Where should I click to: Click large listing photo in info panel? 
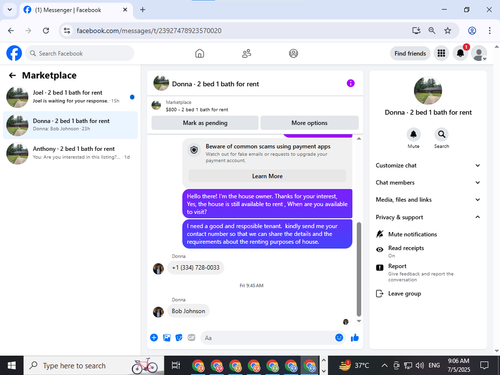point(428,91)
